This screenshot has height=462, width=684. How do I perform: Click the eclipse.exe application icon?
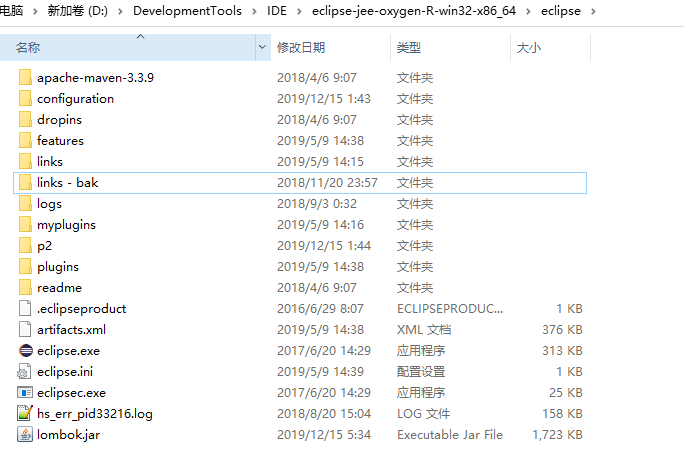[x=26, y=351]
